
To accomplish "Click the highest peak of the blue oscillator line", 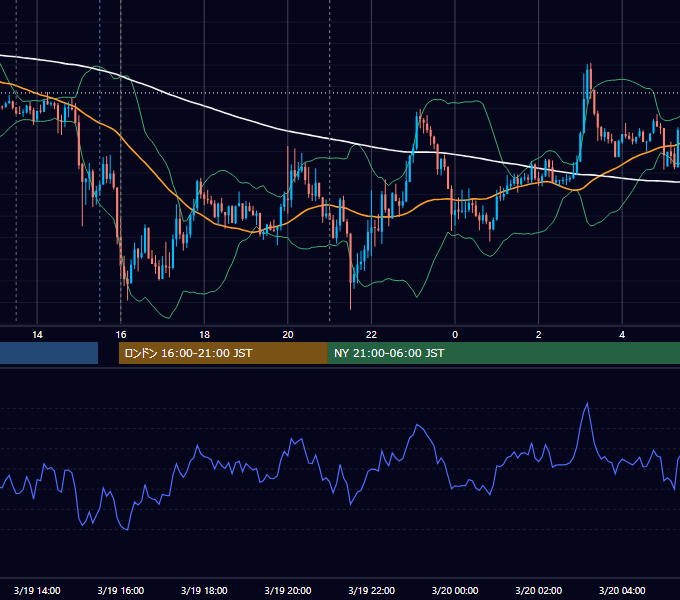I will click(x=587, y=404).
